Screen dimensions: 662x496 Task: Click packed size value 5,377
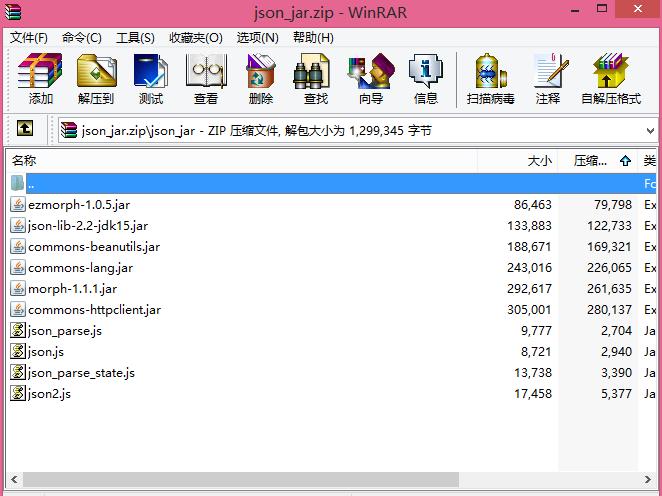[616, 394]
